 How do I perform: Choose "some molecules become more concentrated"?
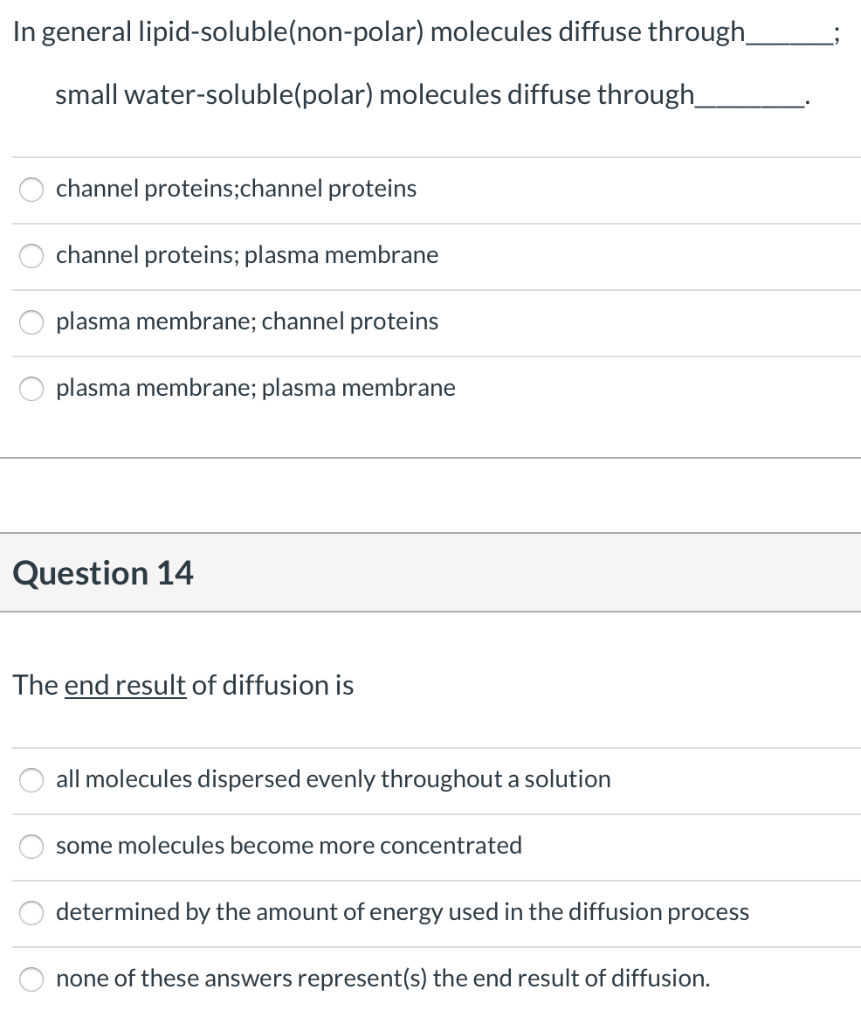tap(289, 845)
